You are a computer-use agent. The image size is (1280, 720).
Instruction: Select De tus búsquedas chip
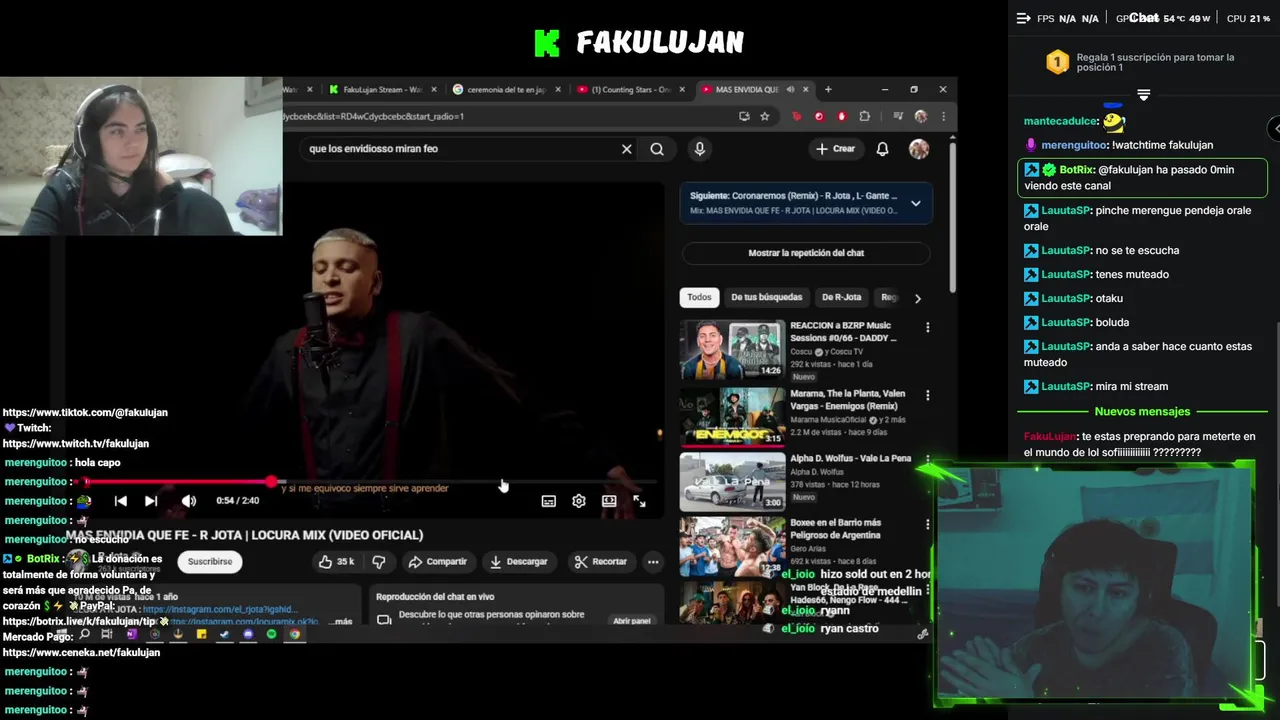point(766,297)
